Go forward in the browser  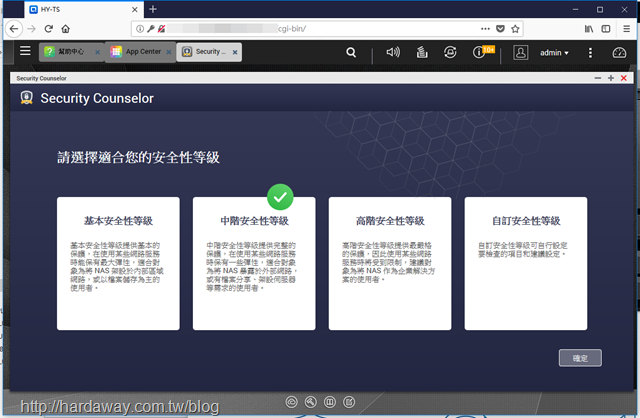tap(31, 29)
